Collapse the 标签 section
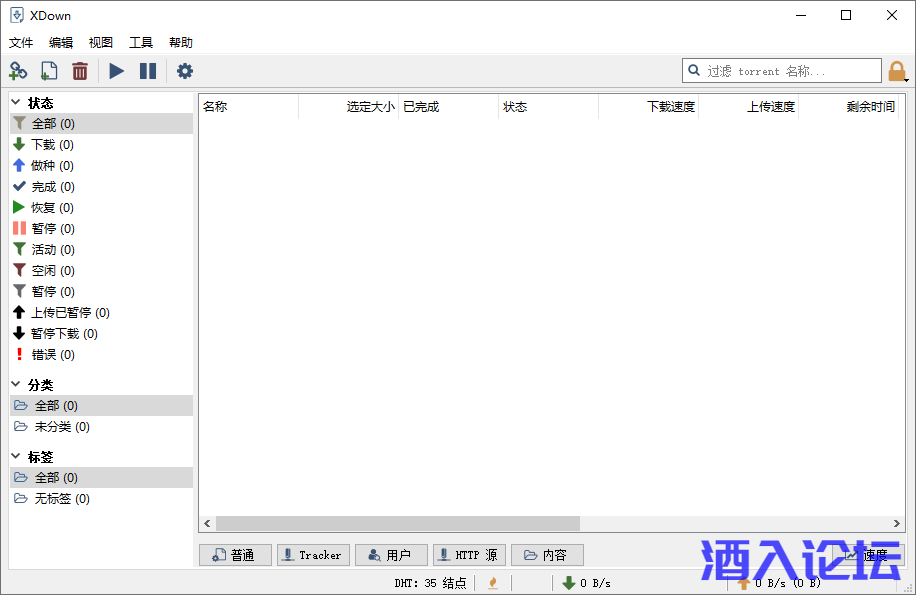Screen dimensions: 916x595 pyautogui.click(x=16, y=456)
